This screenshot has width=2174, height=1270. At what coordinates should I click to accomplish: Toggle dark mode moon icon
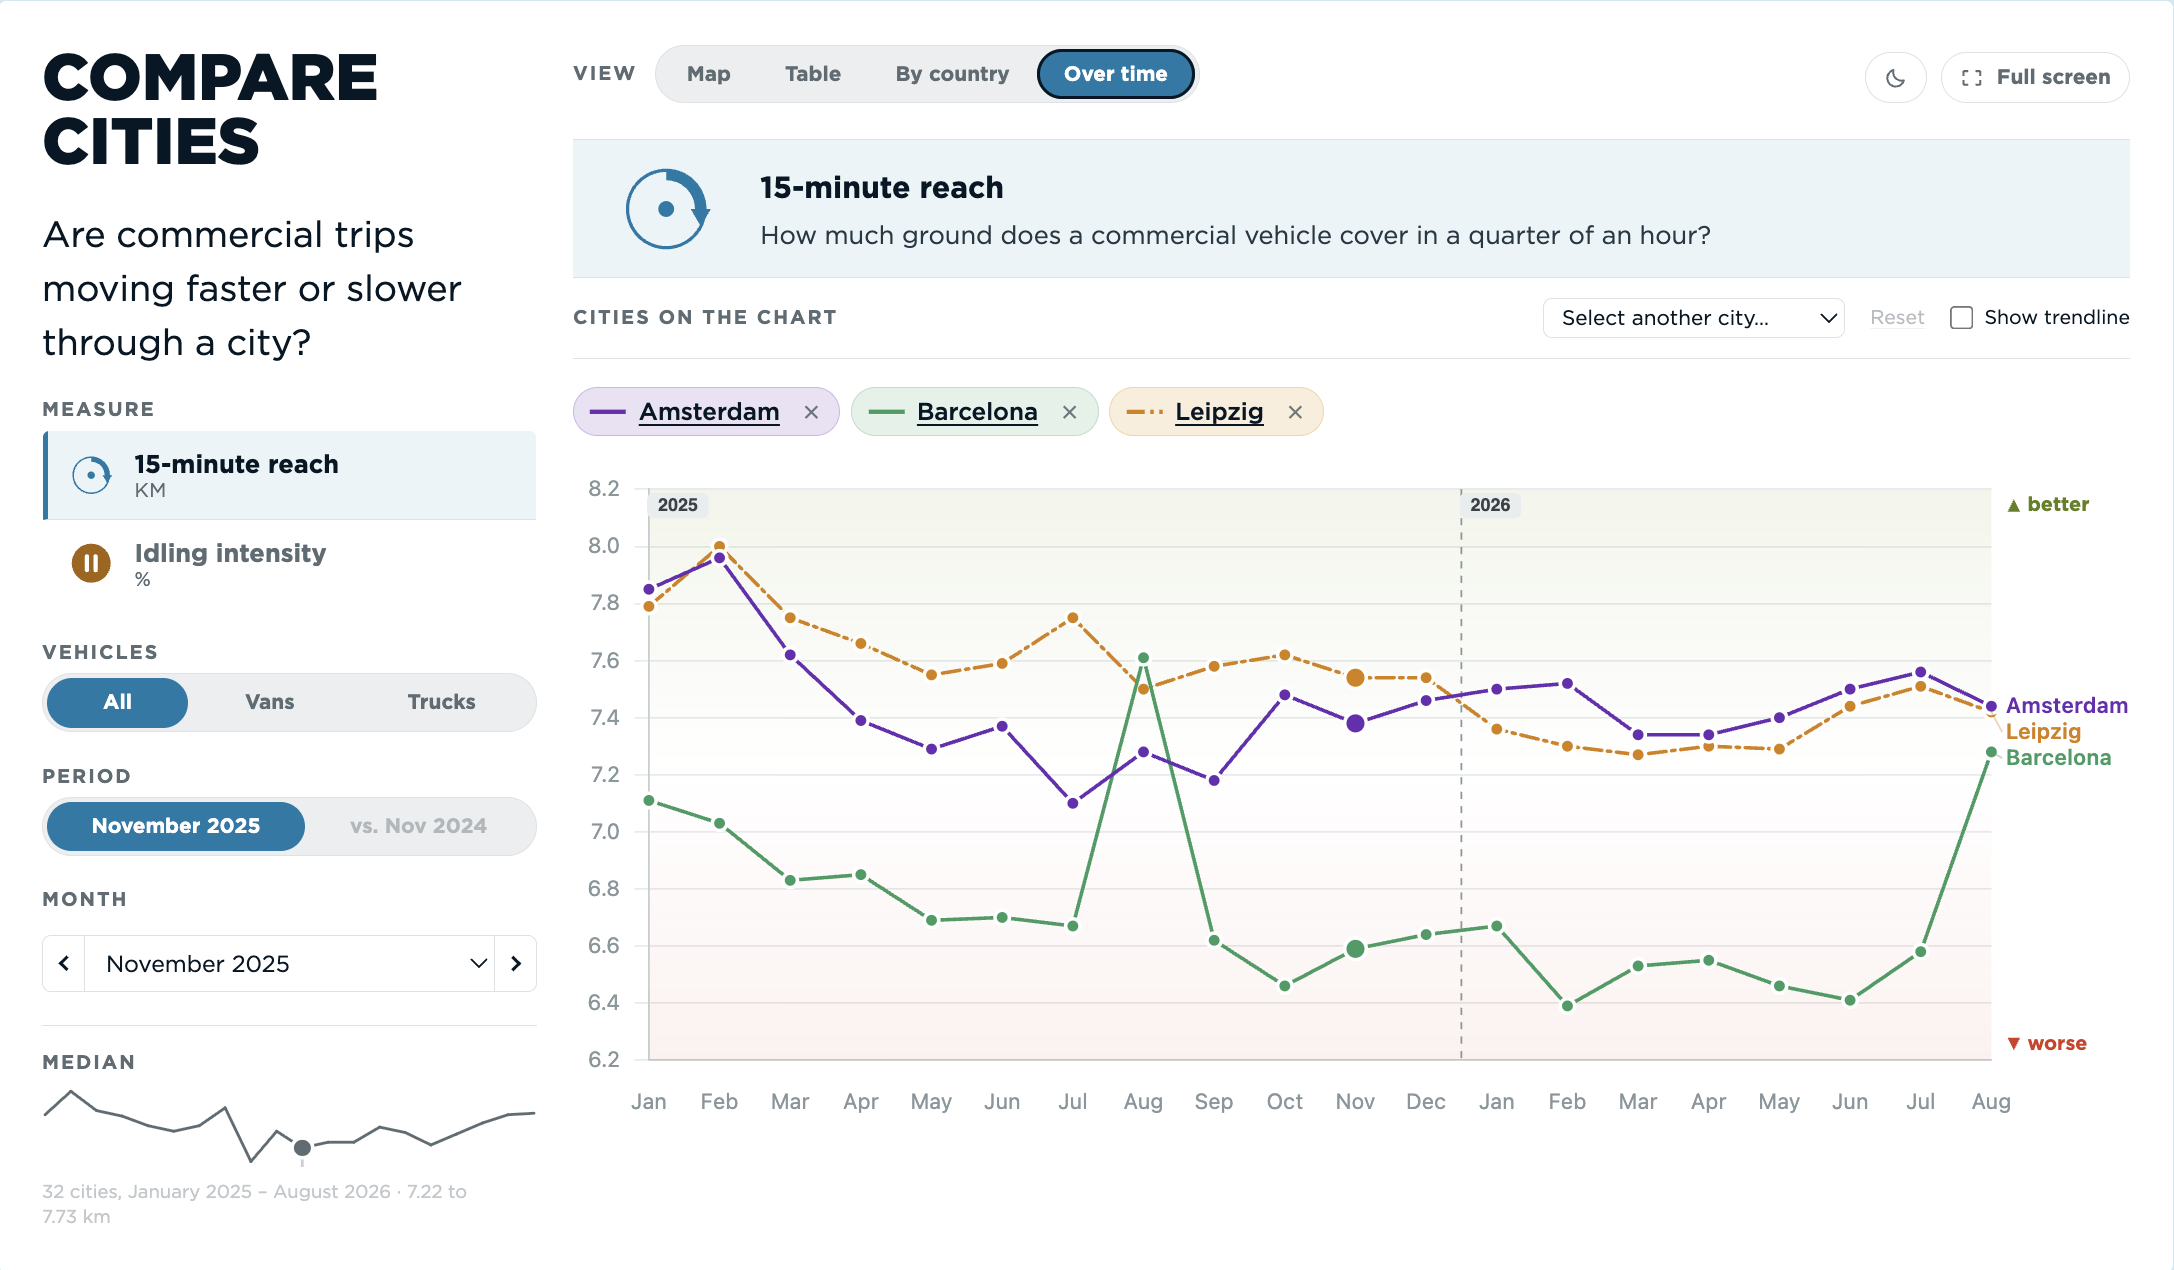coord(1895,78)
